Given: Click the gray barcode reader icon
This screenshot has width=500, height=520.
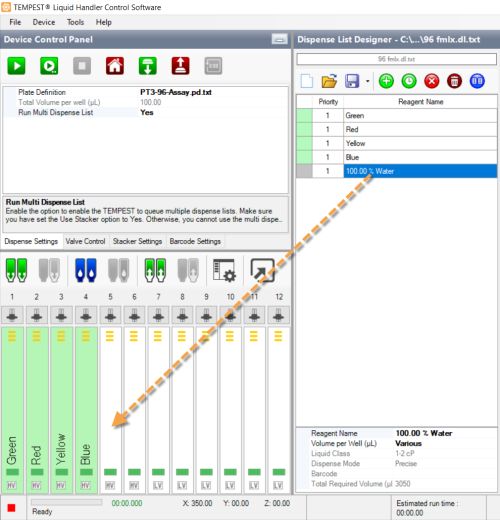Looking at the screenshot, I should tap(213, 66).
